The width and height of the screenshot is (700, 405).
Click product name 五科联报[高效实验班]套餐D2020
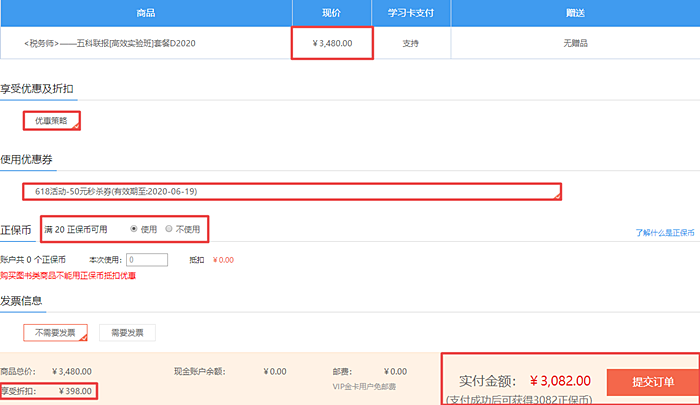click(x=110, y=43)
